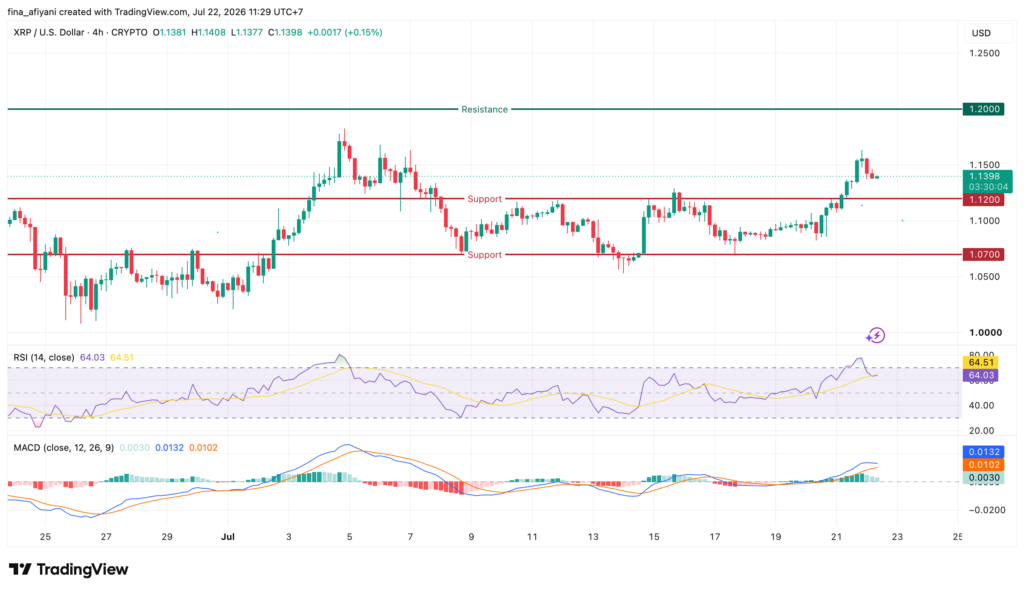This screenshot has height=592, width=1024.
Task: Click the 4h interval label in header
Action: (97, 32)
